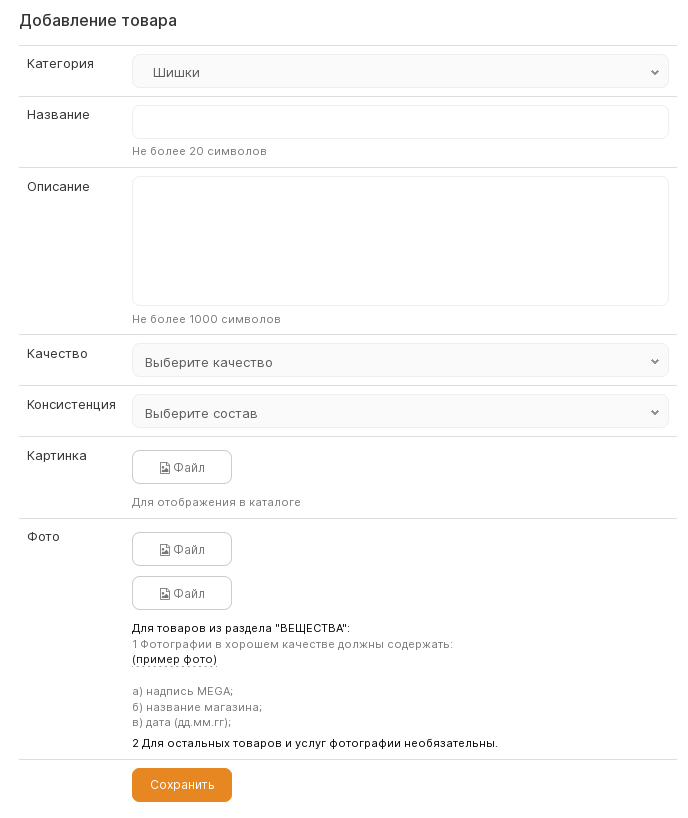The height and width of the screenshot is (818, 688).
Task: Click the chevron on the Категория selector
Action: [x=655, y=71]
